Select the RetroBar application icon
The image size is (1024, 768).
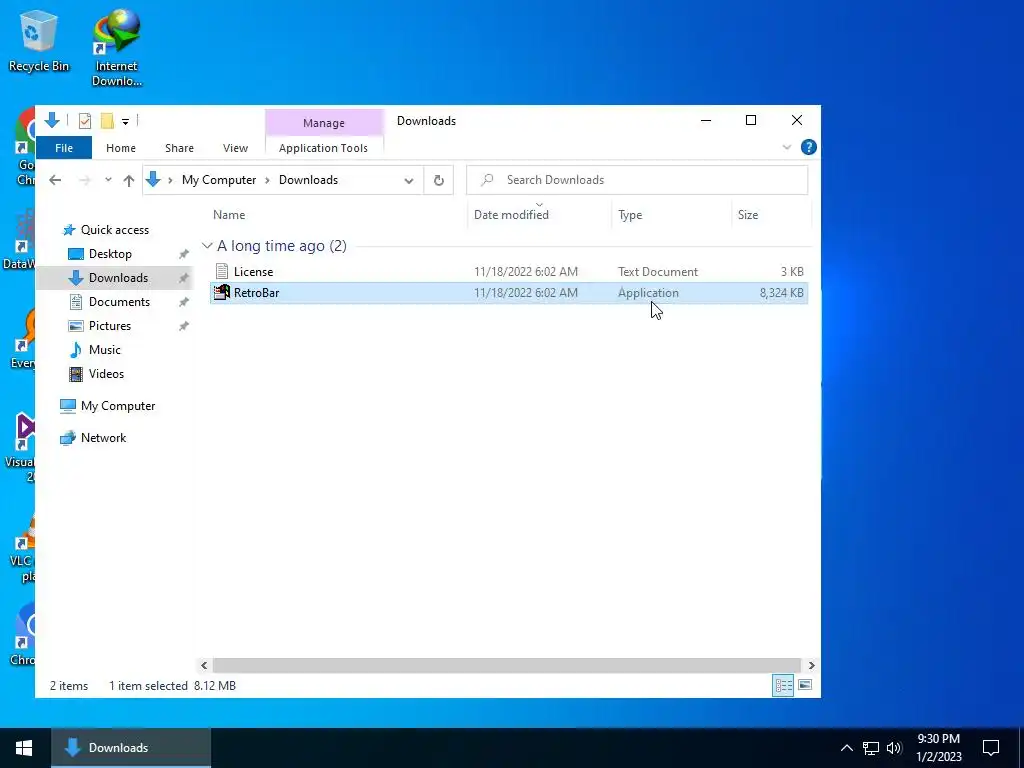coord(222,293)
